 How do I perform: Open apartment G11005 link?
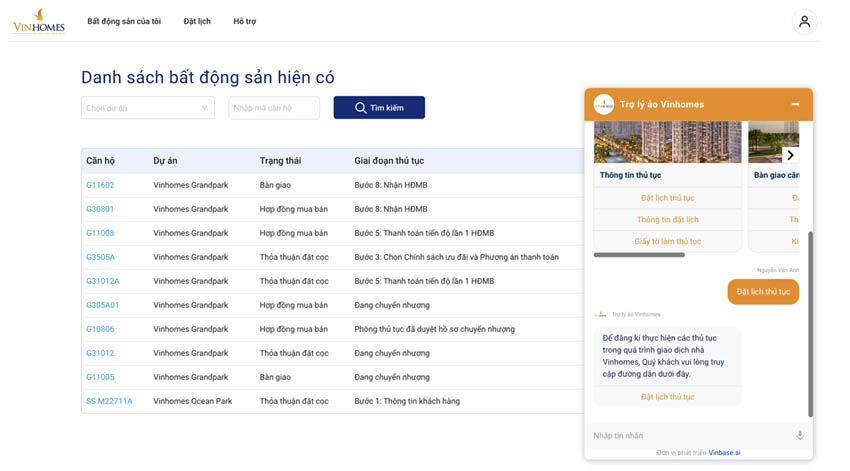100,377
